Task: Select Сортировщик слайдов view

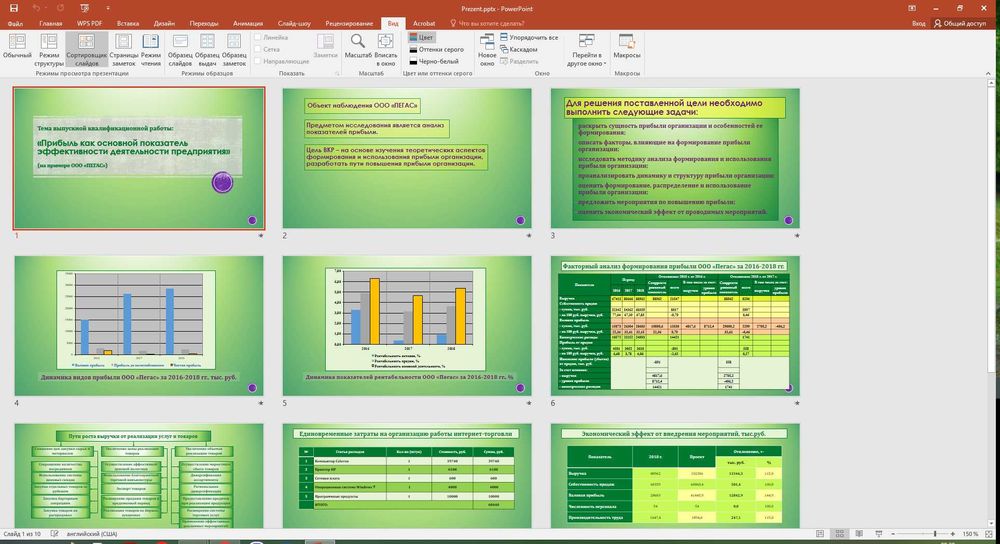Action: point(87,49)
